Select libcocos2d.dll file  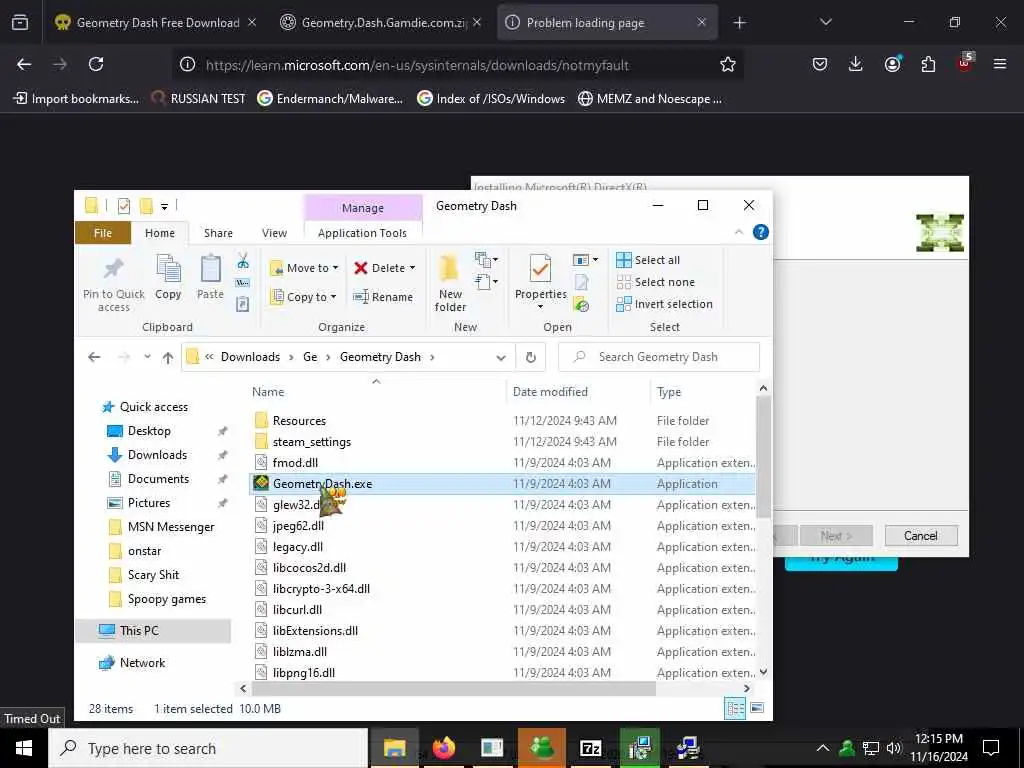coord(502,568)
